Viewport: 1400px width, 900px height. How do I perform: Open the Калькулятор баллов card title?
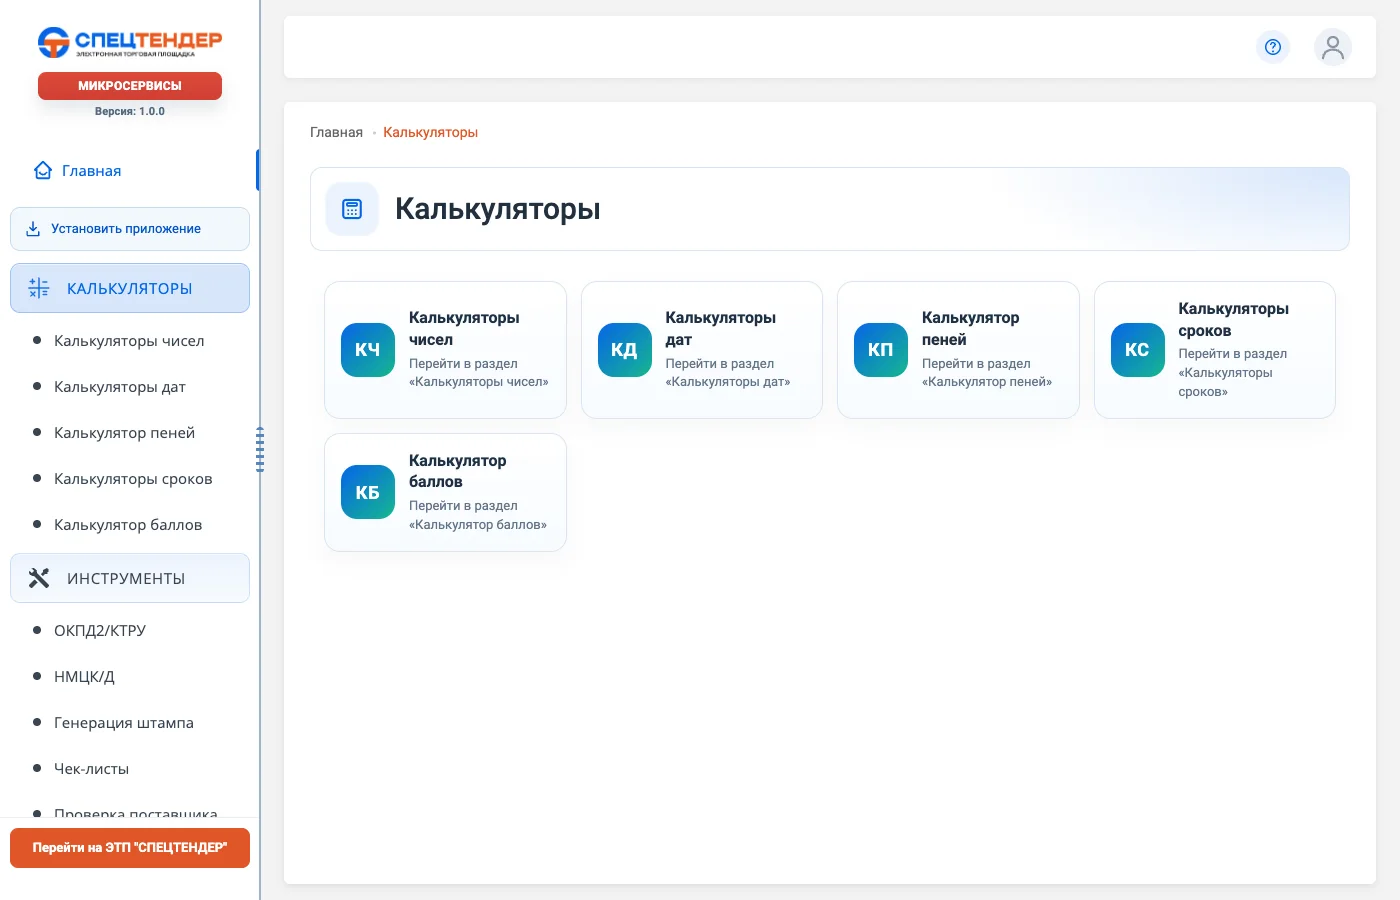pos(458,471)
